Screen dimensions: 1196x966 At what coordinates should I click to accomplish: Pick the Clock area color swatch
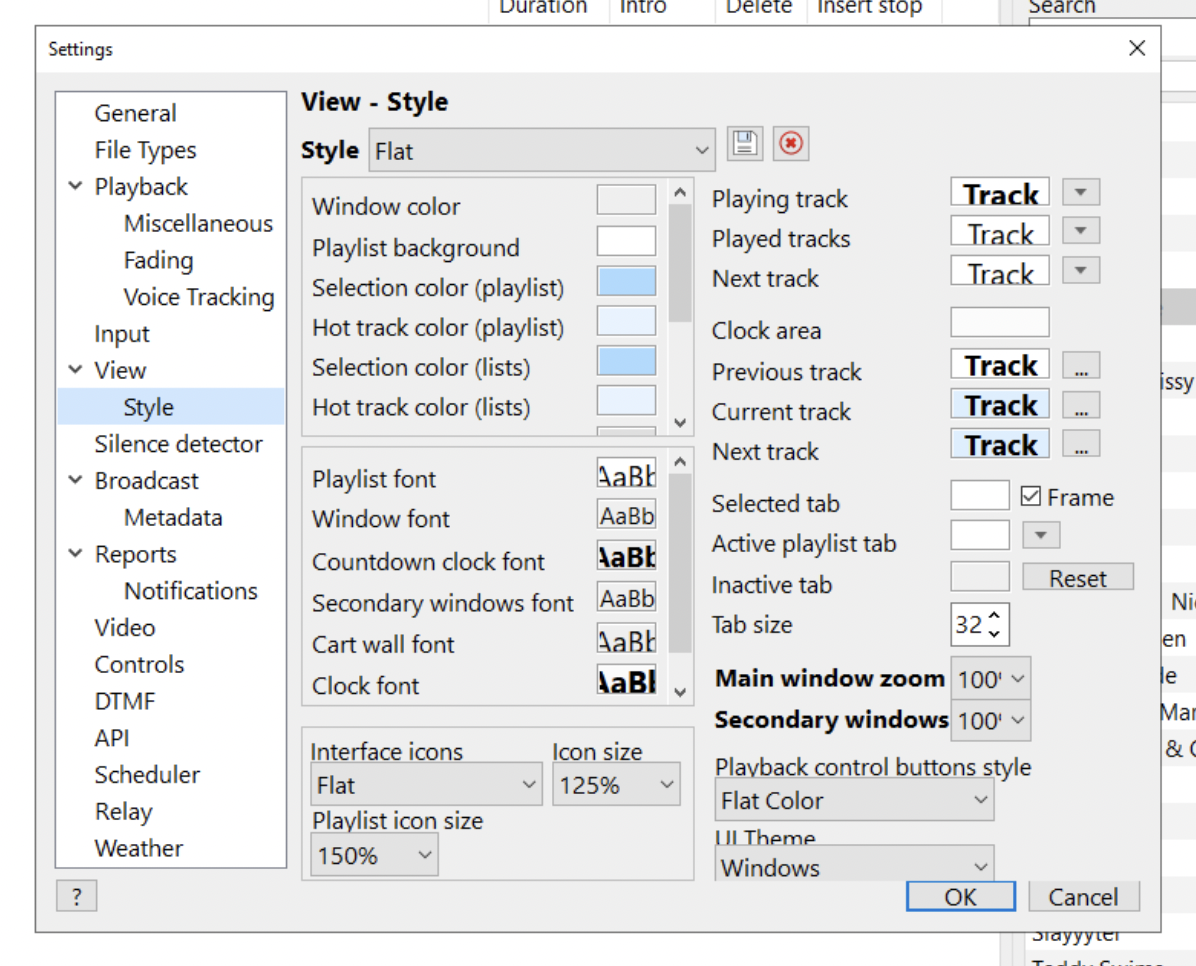pyautogui.click(x=999, y=322)
